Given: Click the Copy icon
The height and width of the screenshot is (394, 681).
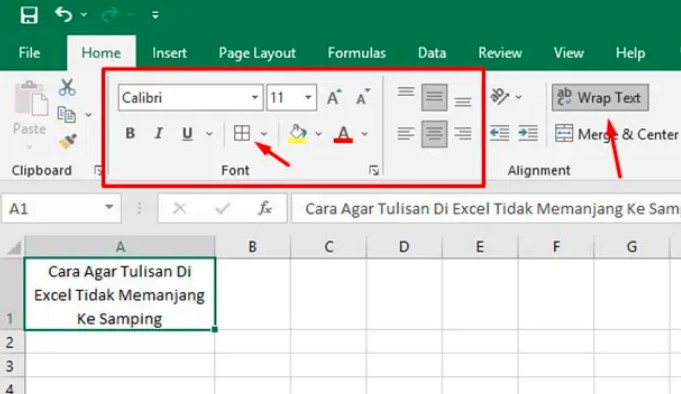Looking at the screenshot, I should (66, 115).
